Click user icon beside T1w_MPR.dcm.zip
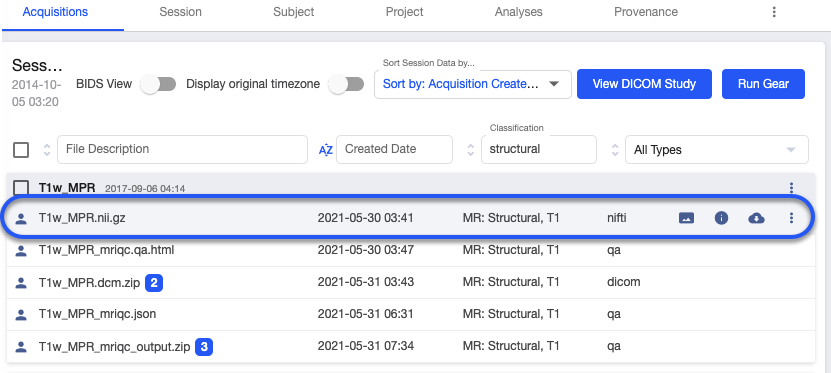The image size is (831, 373). tap(21, 283)
